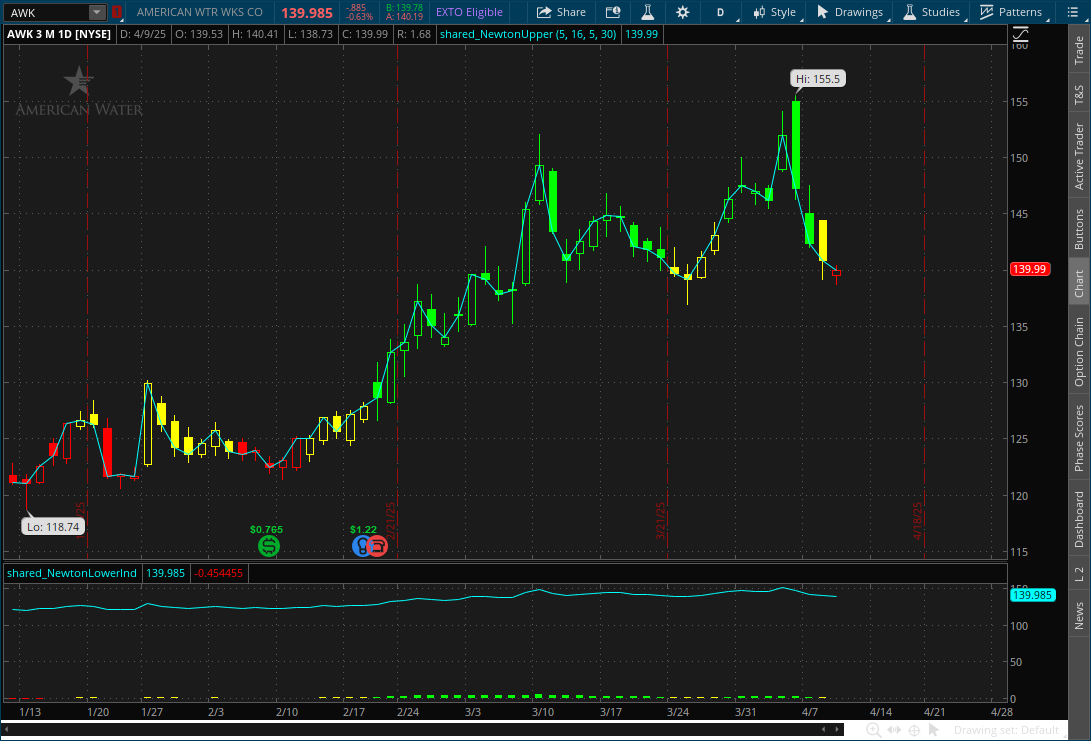Click the flask icon in toolbar
The height and width of the screenshot is (741, 1091).
(647, 12)
